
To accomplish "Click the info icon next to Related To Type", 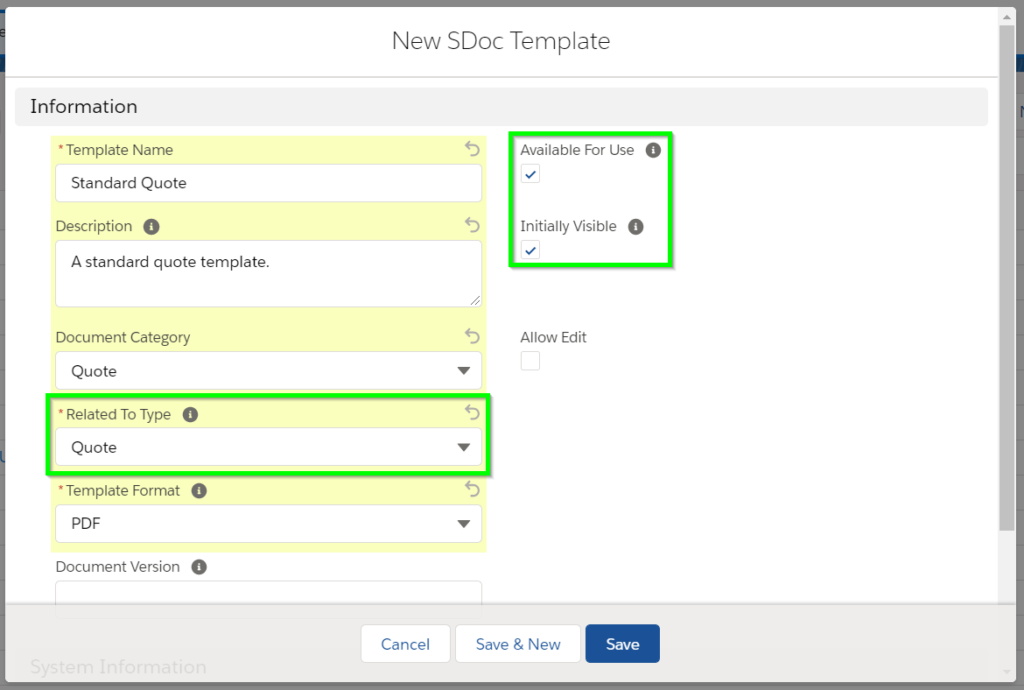I will tap(191, 414).
